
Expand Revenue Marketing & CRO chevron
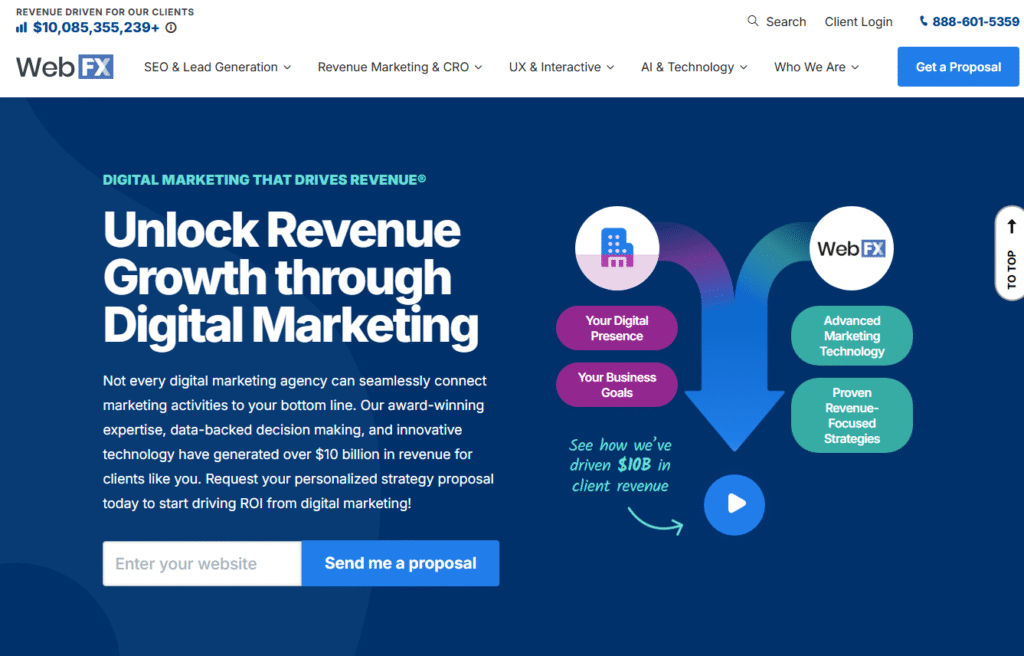click(479, 67)
